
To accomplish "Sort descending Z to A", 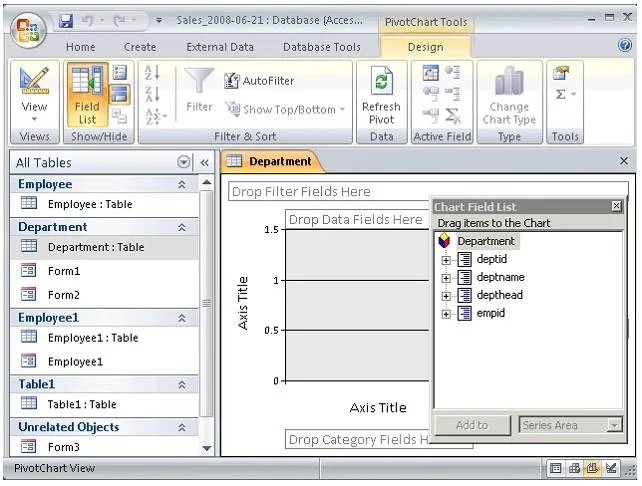I will [152, 94].
